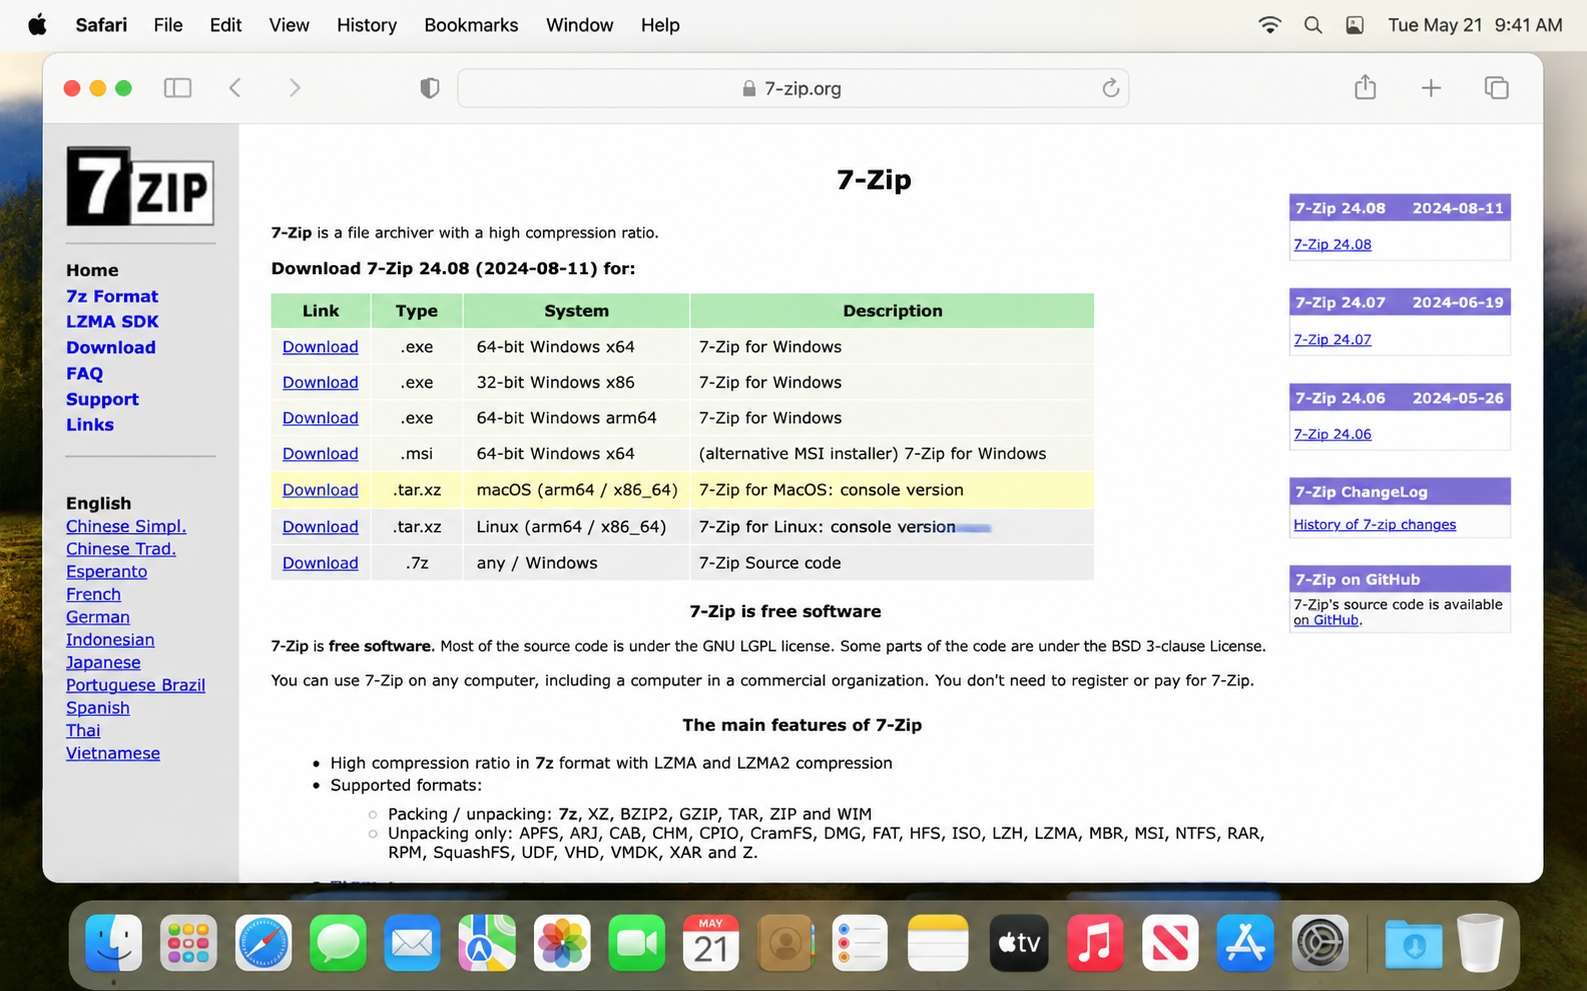Open Maps from the Dock
The width and height of the screenshot is (1587, 991).
[487, 942]
